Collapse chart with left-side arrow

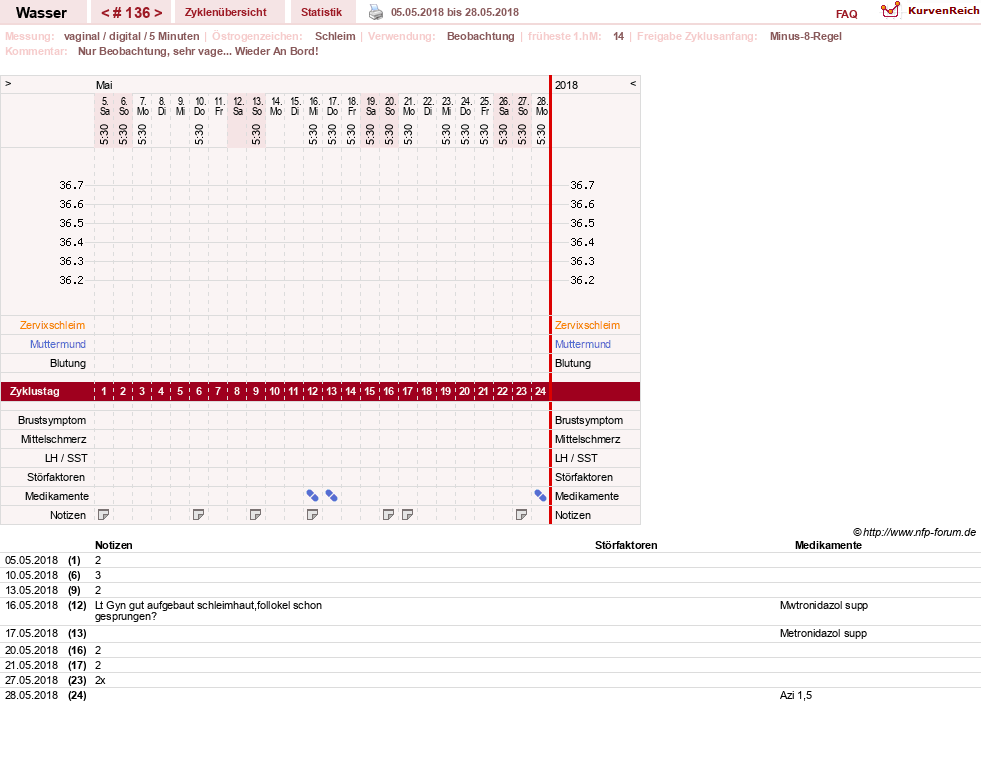point(8,83)
